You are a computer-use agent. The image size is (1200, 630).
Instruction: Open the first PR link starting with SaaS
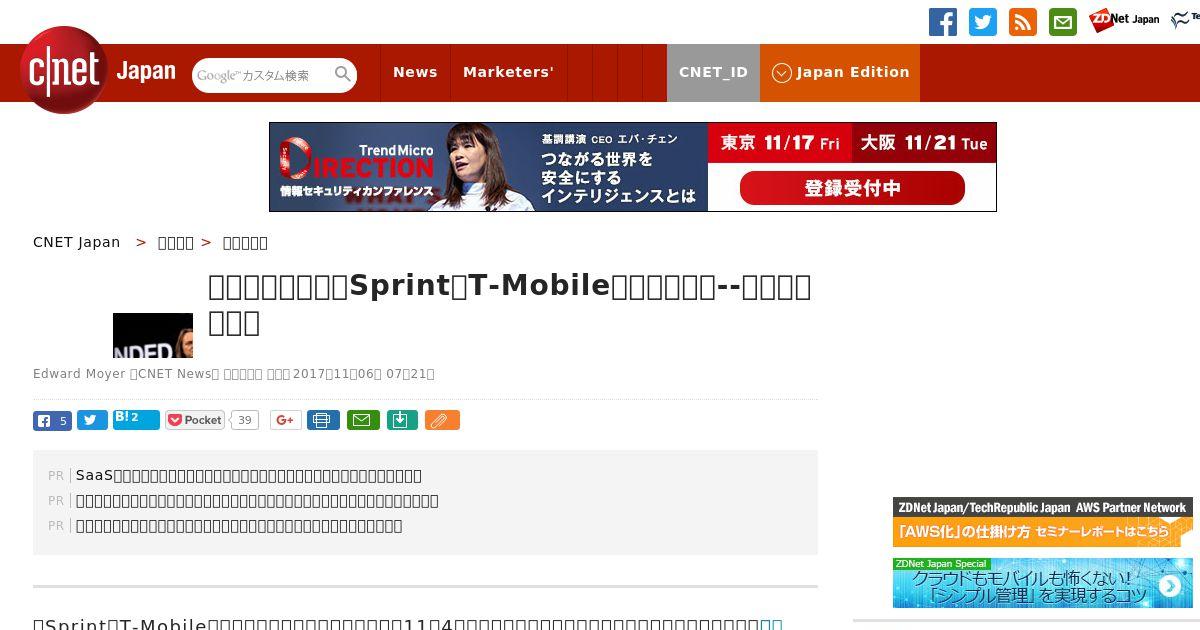(x=249, y=475)
